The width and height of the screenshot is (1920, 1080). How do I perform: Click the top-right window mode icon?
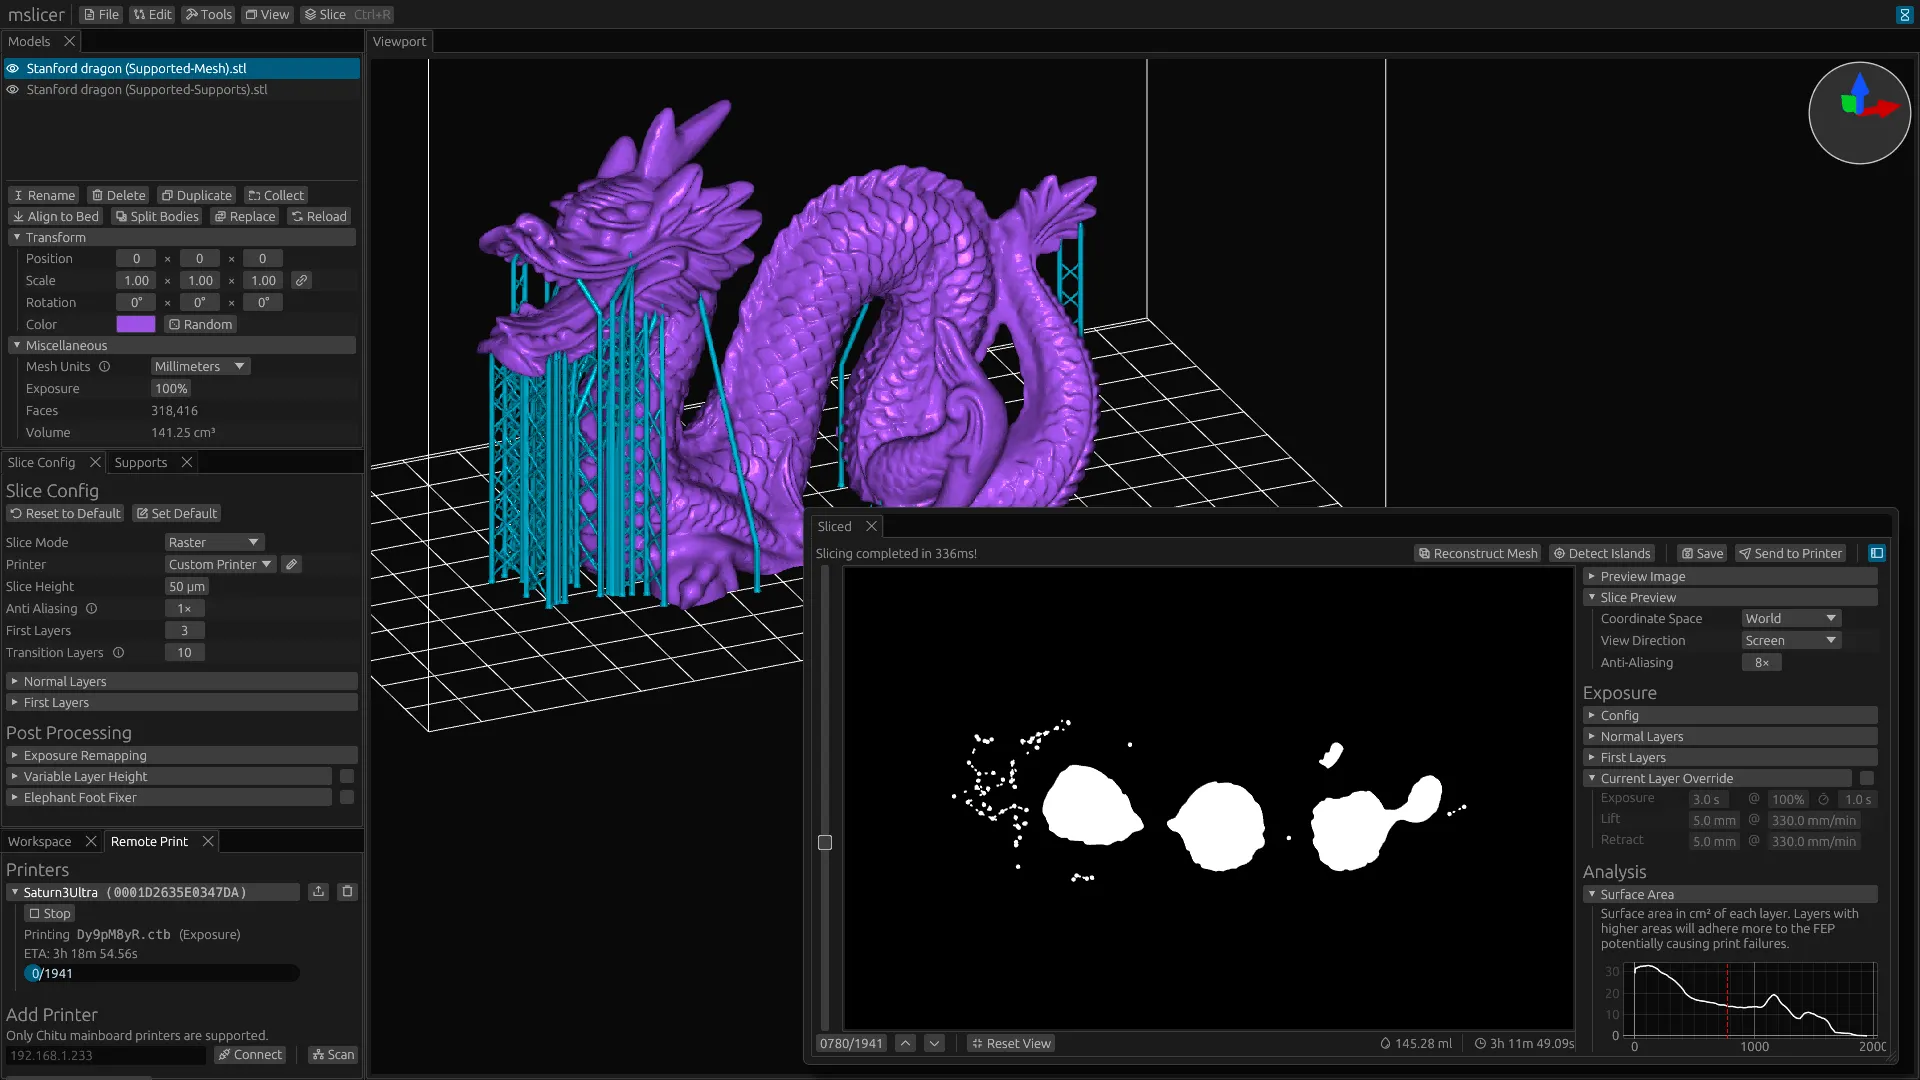pos(1904,15)
